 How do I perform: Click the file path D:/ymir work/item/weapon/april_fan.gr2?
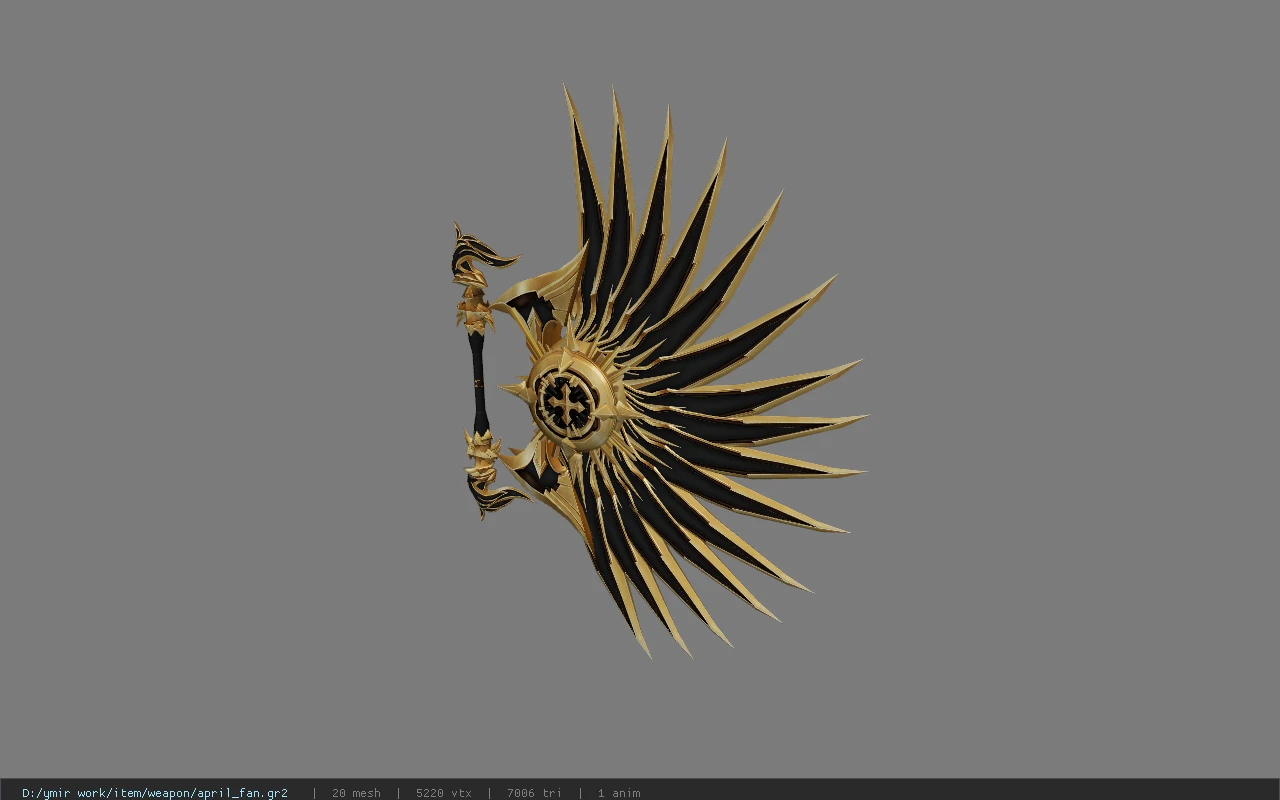tap(155, 793)
